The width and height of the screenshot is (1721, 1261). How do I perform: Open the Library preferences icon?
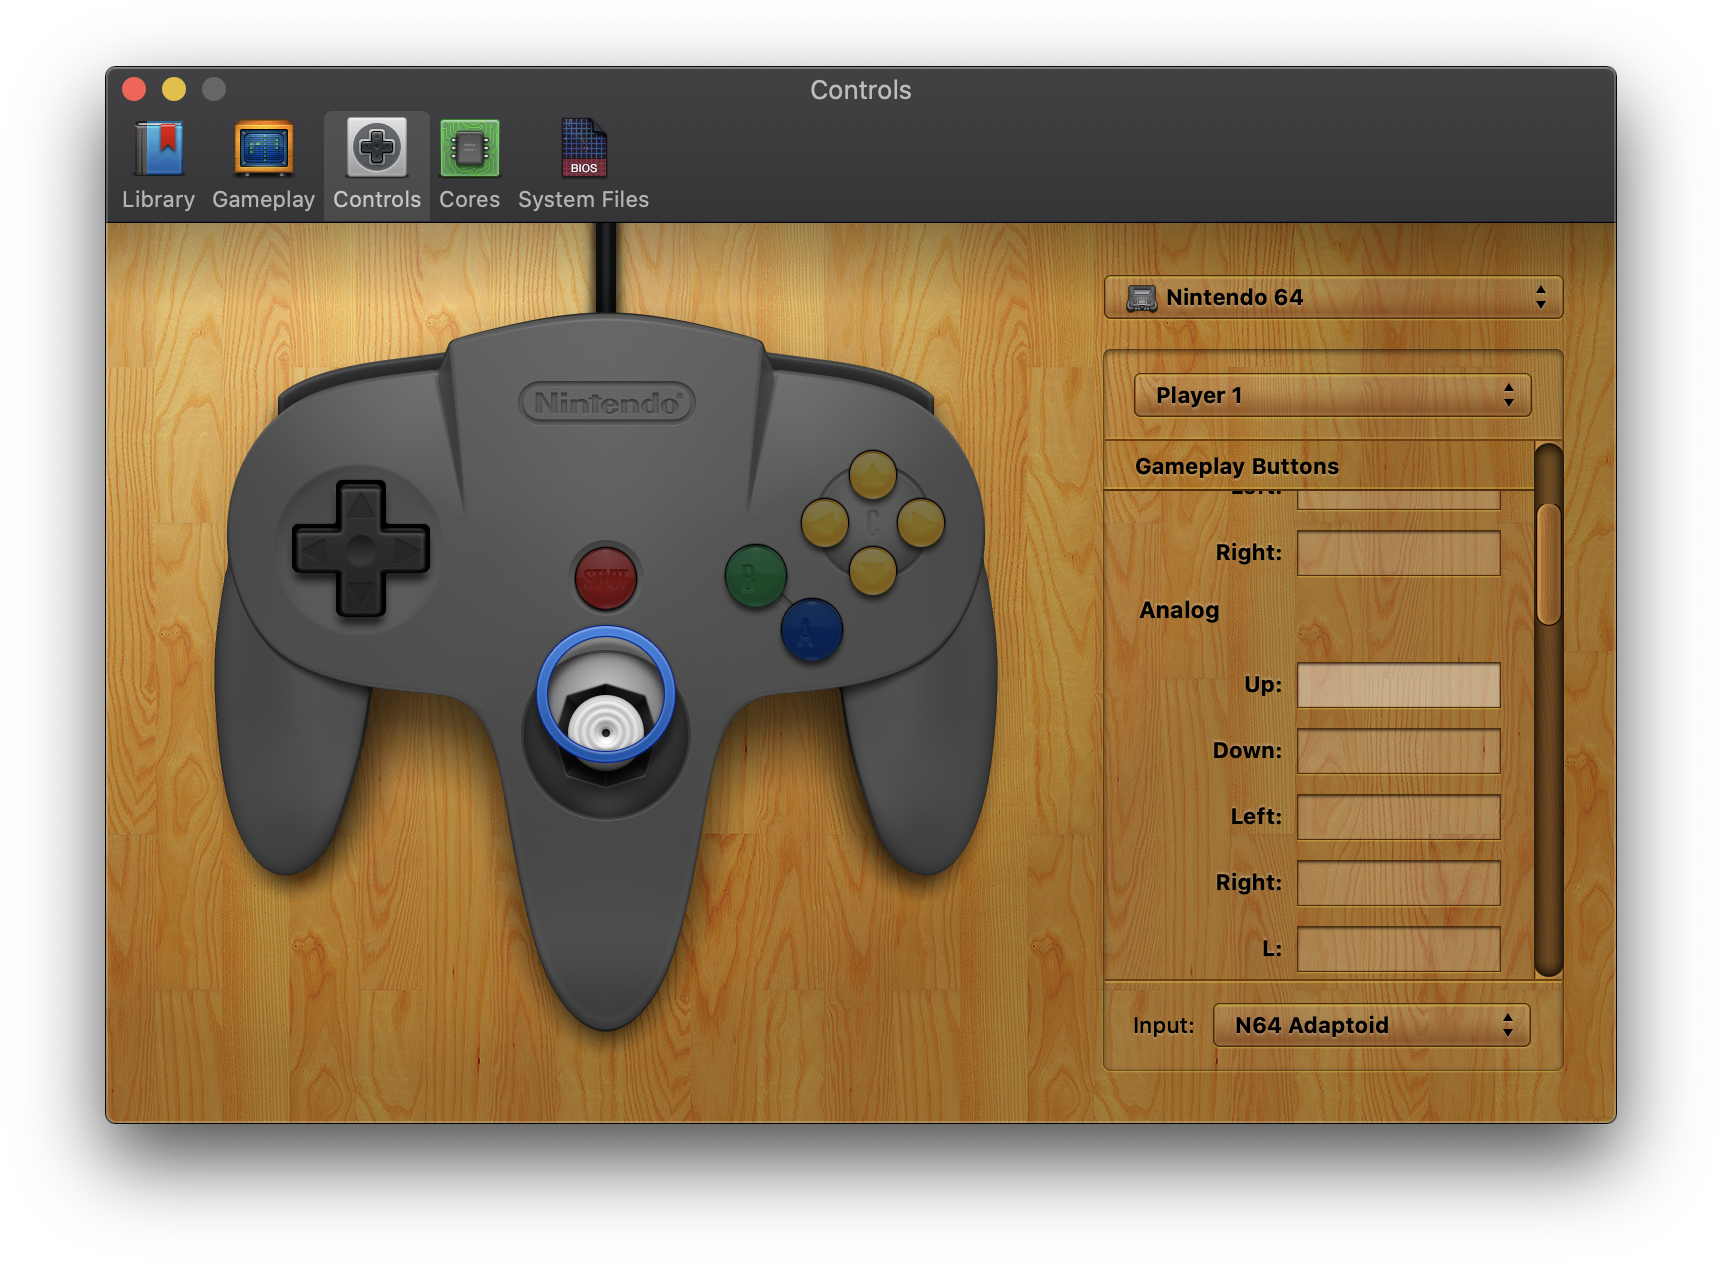(158, 165)
